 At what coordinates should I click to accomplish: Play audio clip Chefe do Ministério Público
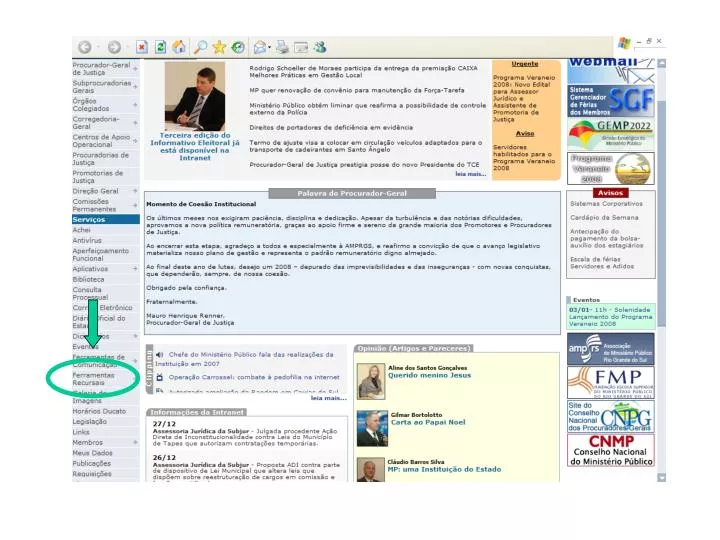(159, 355)
